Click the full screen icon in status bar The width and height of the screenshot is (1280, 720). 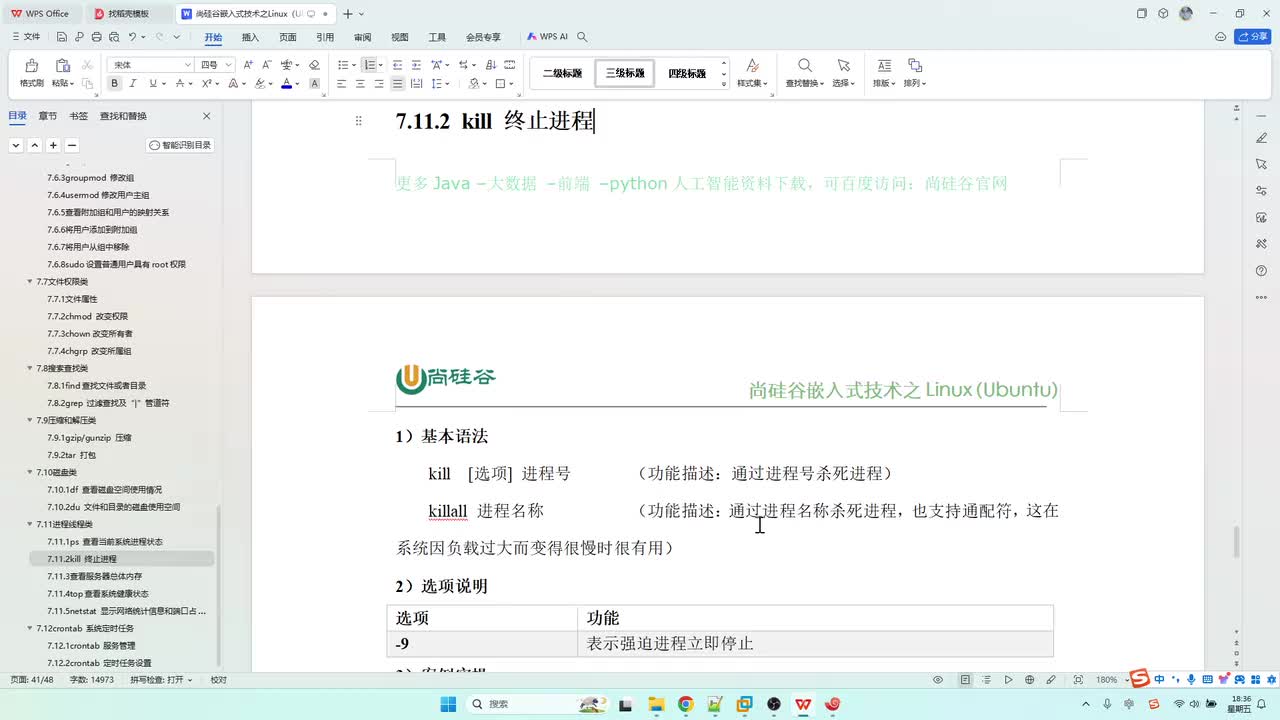[1078, 680]
